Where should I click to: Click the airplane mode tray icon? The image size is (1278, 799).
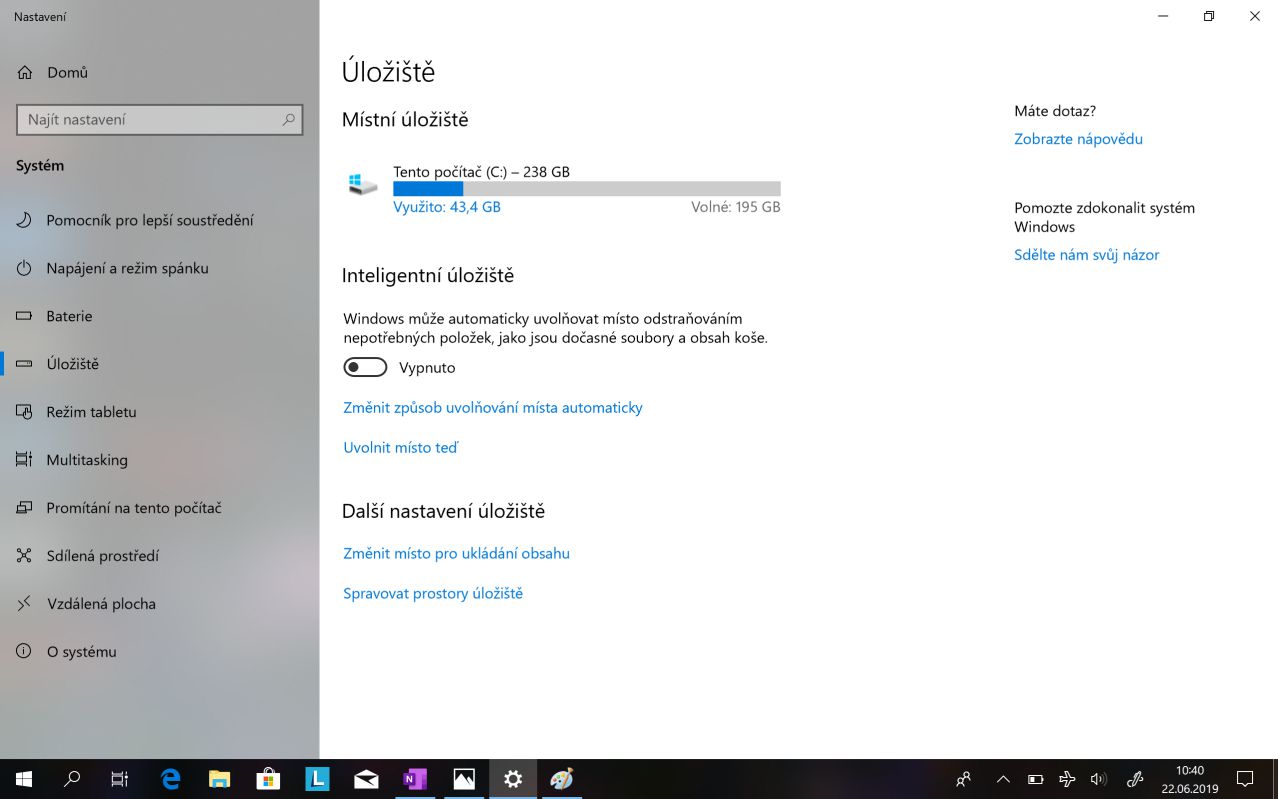coord(1067,779)
